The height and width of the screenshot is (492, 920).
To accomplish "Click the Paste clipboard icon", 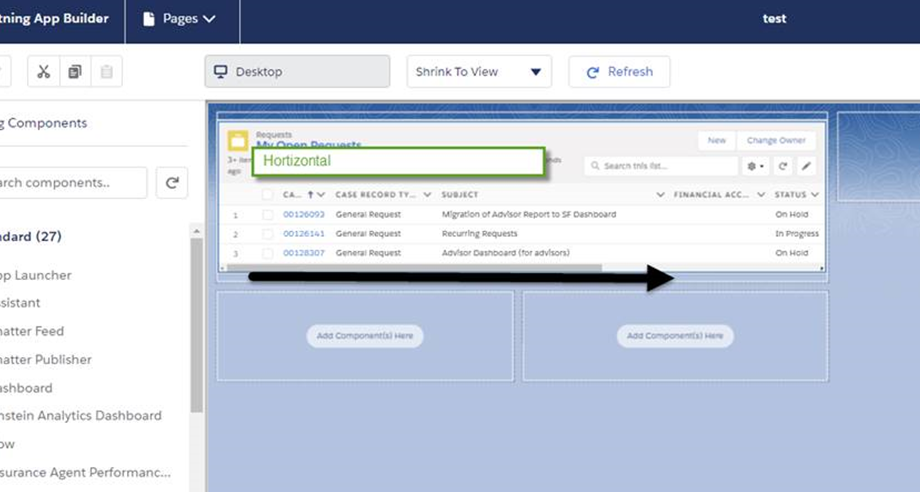I will pyautogui.click(x=106, y=72).
